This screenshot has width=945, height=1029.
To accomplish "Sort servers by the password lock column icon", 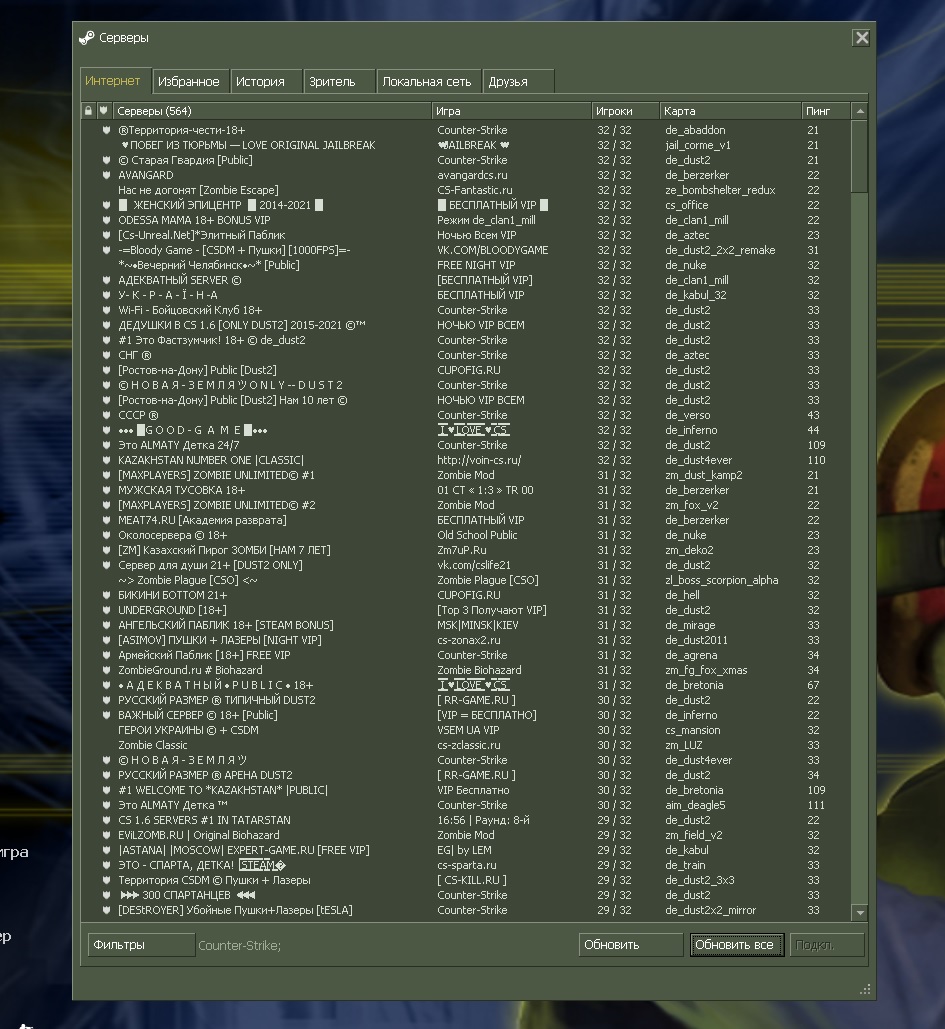I will pos(89,111).
